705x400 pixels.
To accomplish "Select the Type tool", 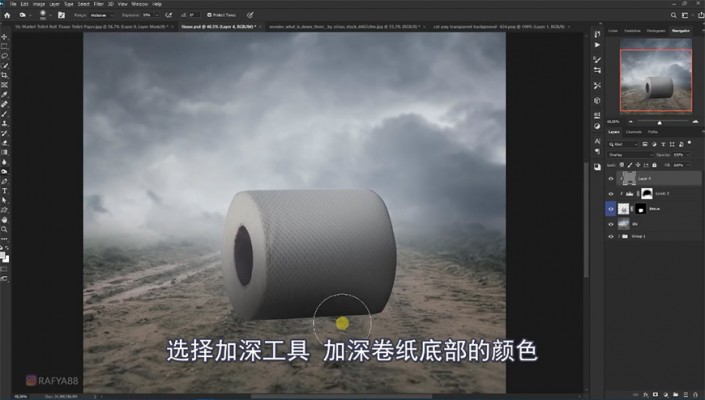I will point(4,191).
